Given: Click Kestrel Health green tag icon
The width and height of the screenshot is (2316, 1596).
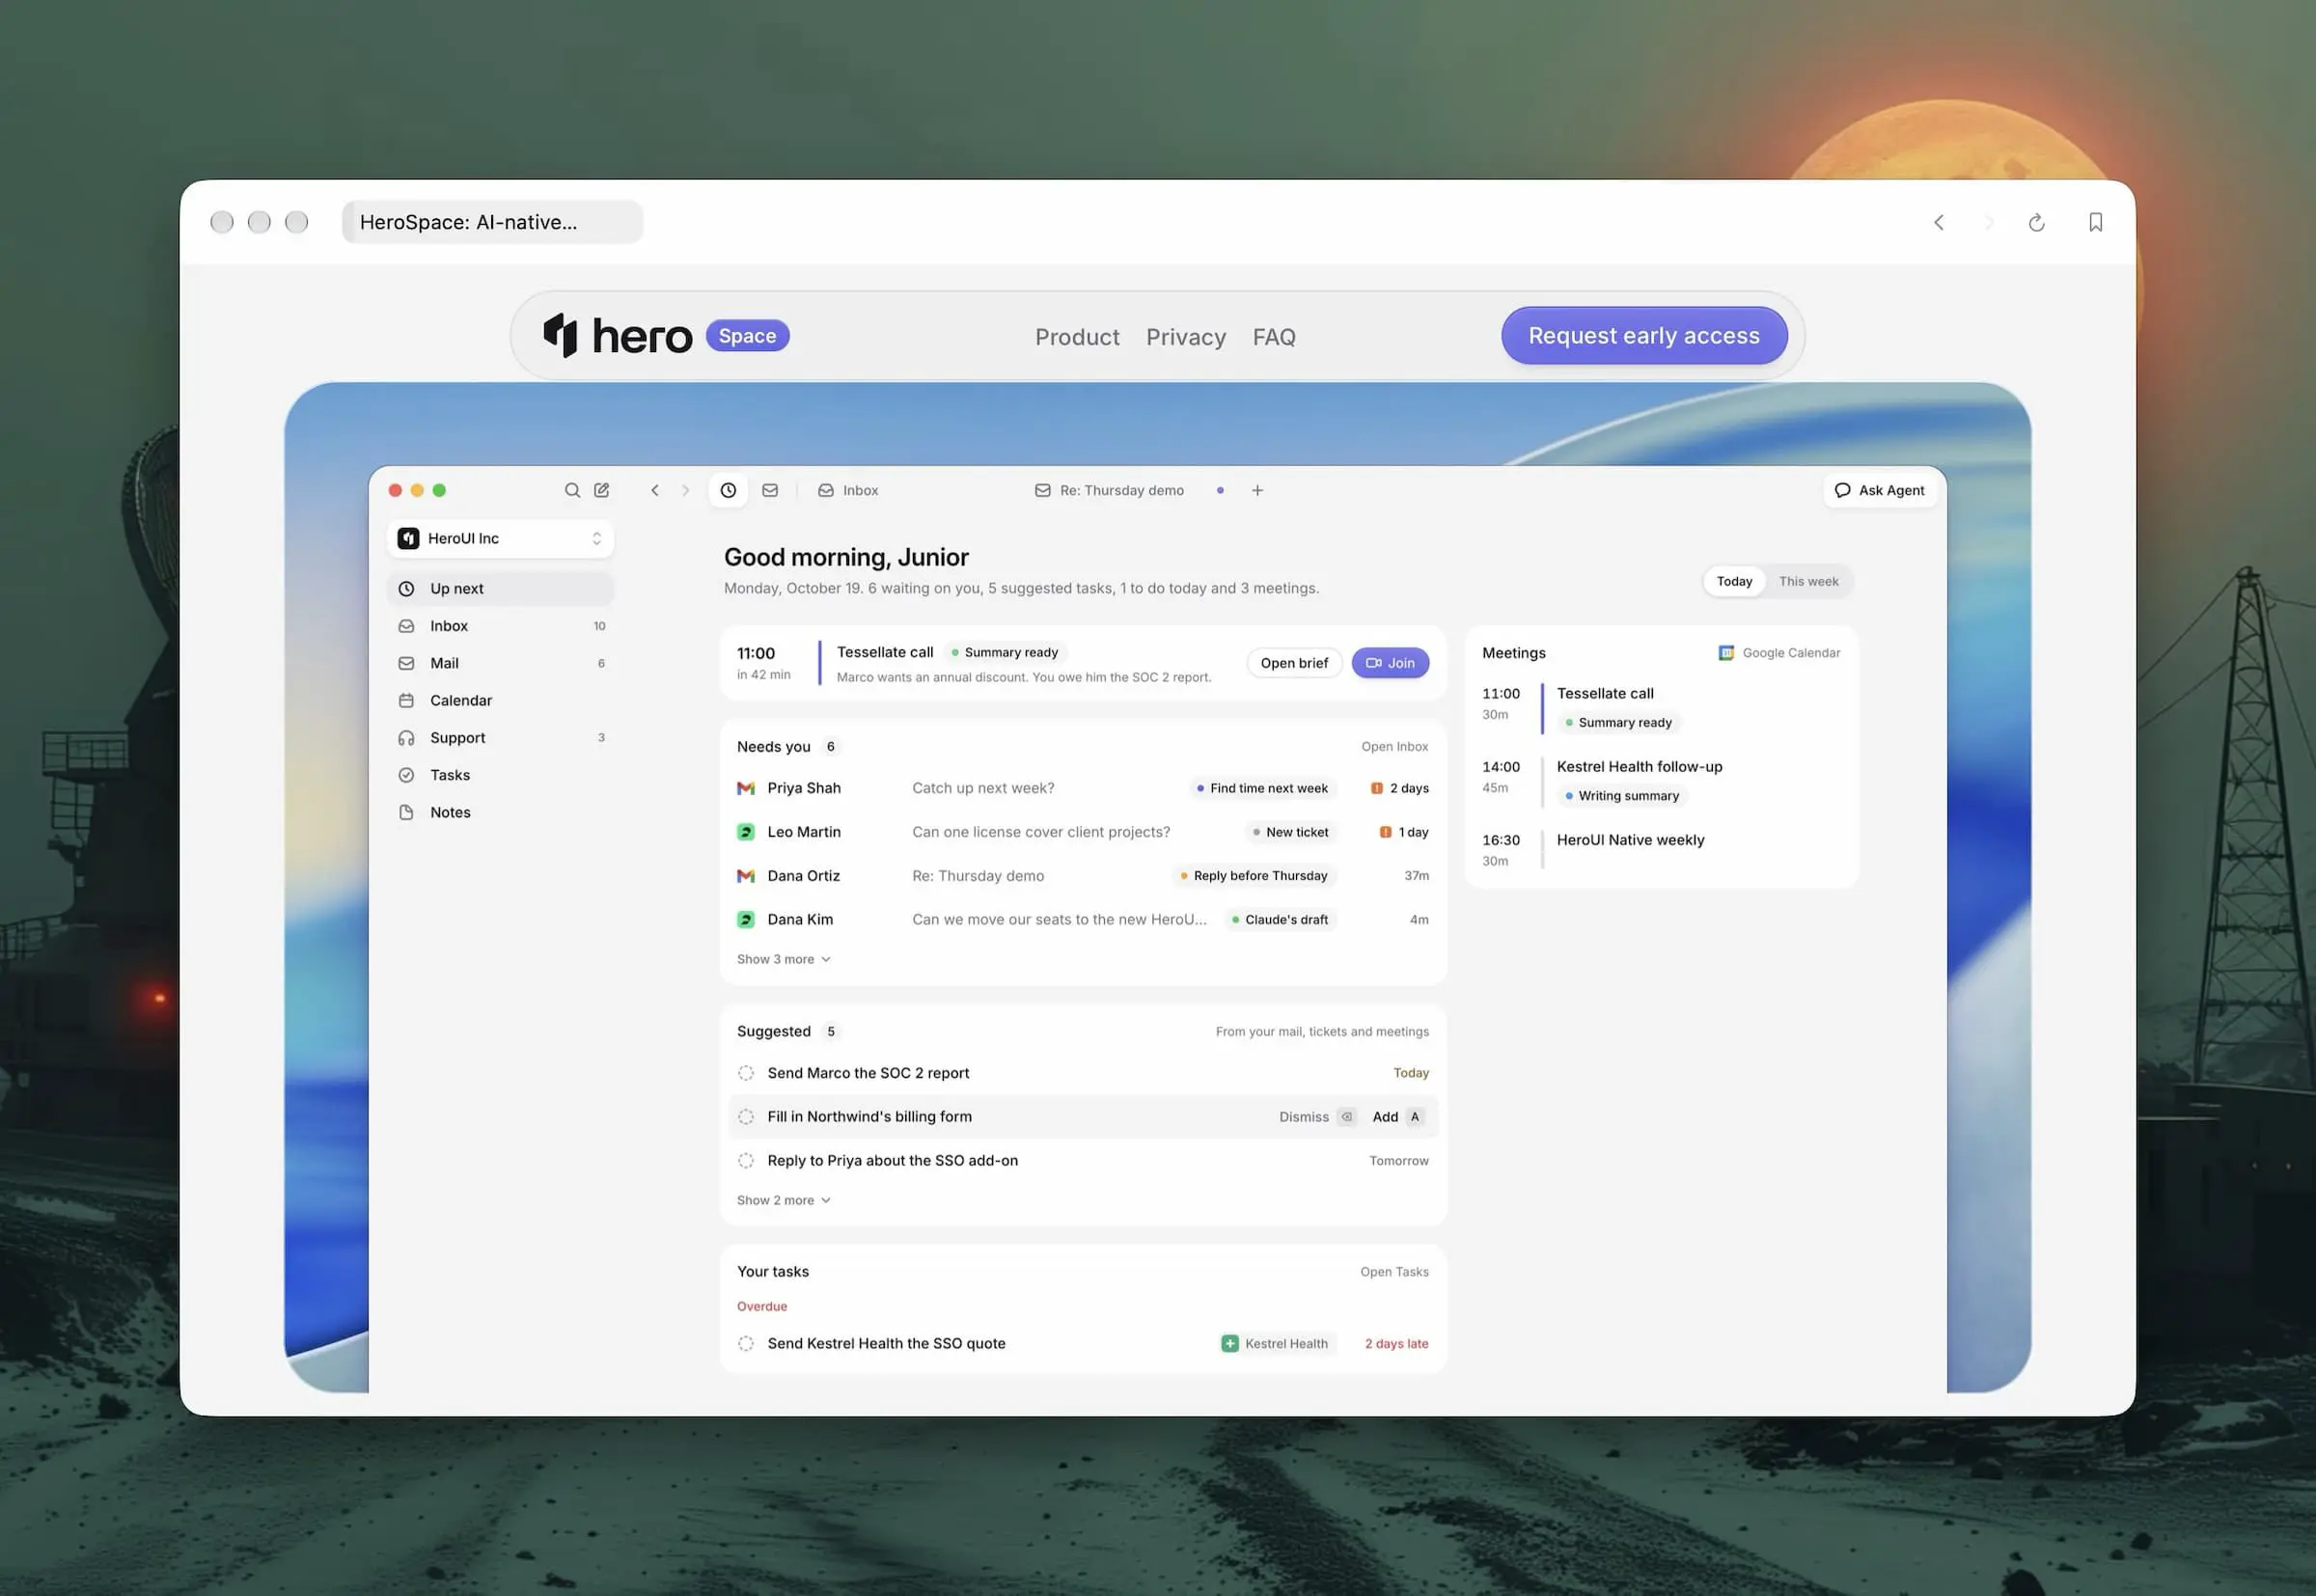Looking at the screenshot, I should 1230,1343.
